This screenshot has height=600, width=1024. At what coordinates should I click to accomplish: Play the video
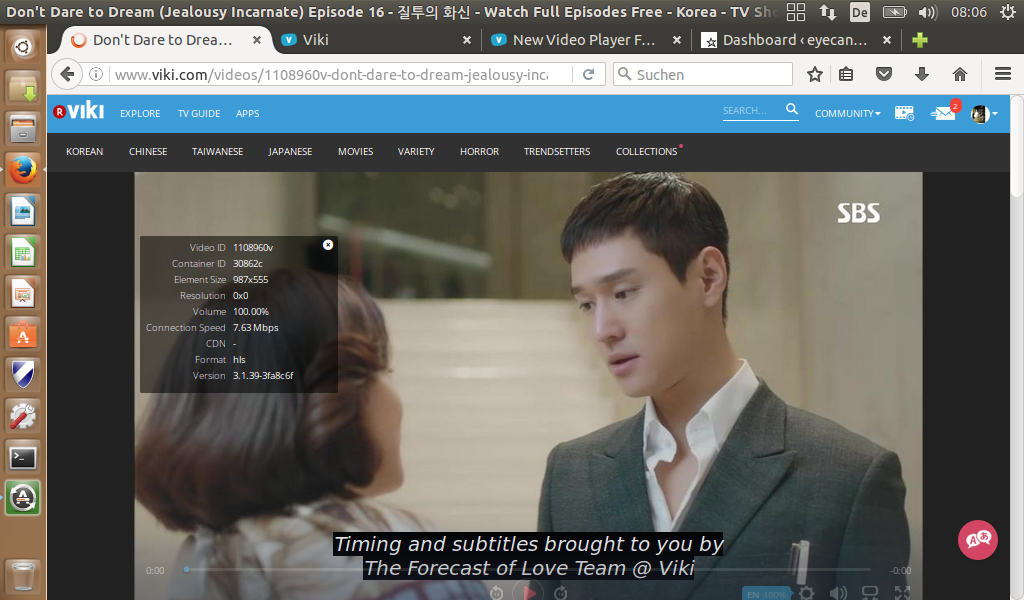528,592
